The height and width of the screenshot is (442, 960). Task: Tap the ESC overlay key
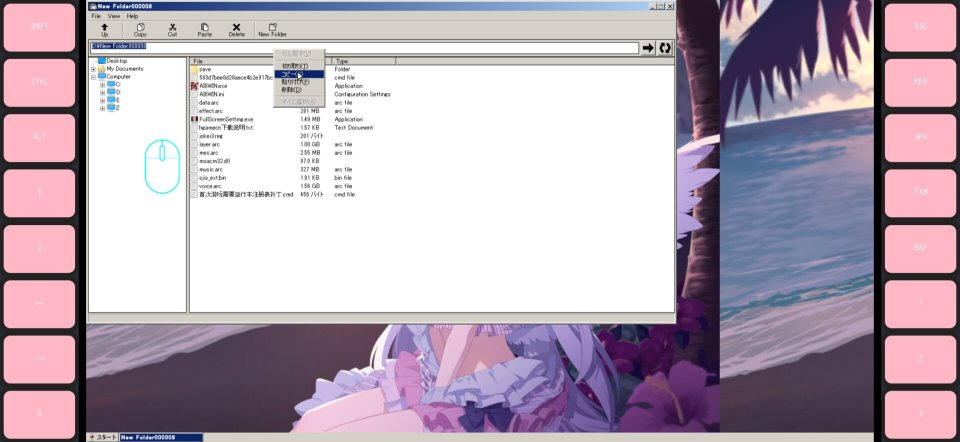[920, 27]
